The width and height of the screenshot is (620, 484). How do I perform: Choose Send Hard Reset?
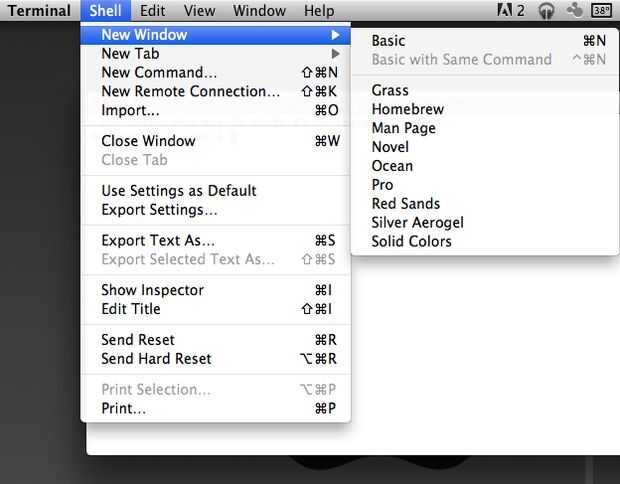tap(156, 358)
